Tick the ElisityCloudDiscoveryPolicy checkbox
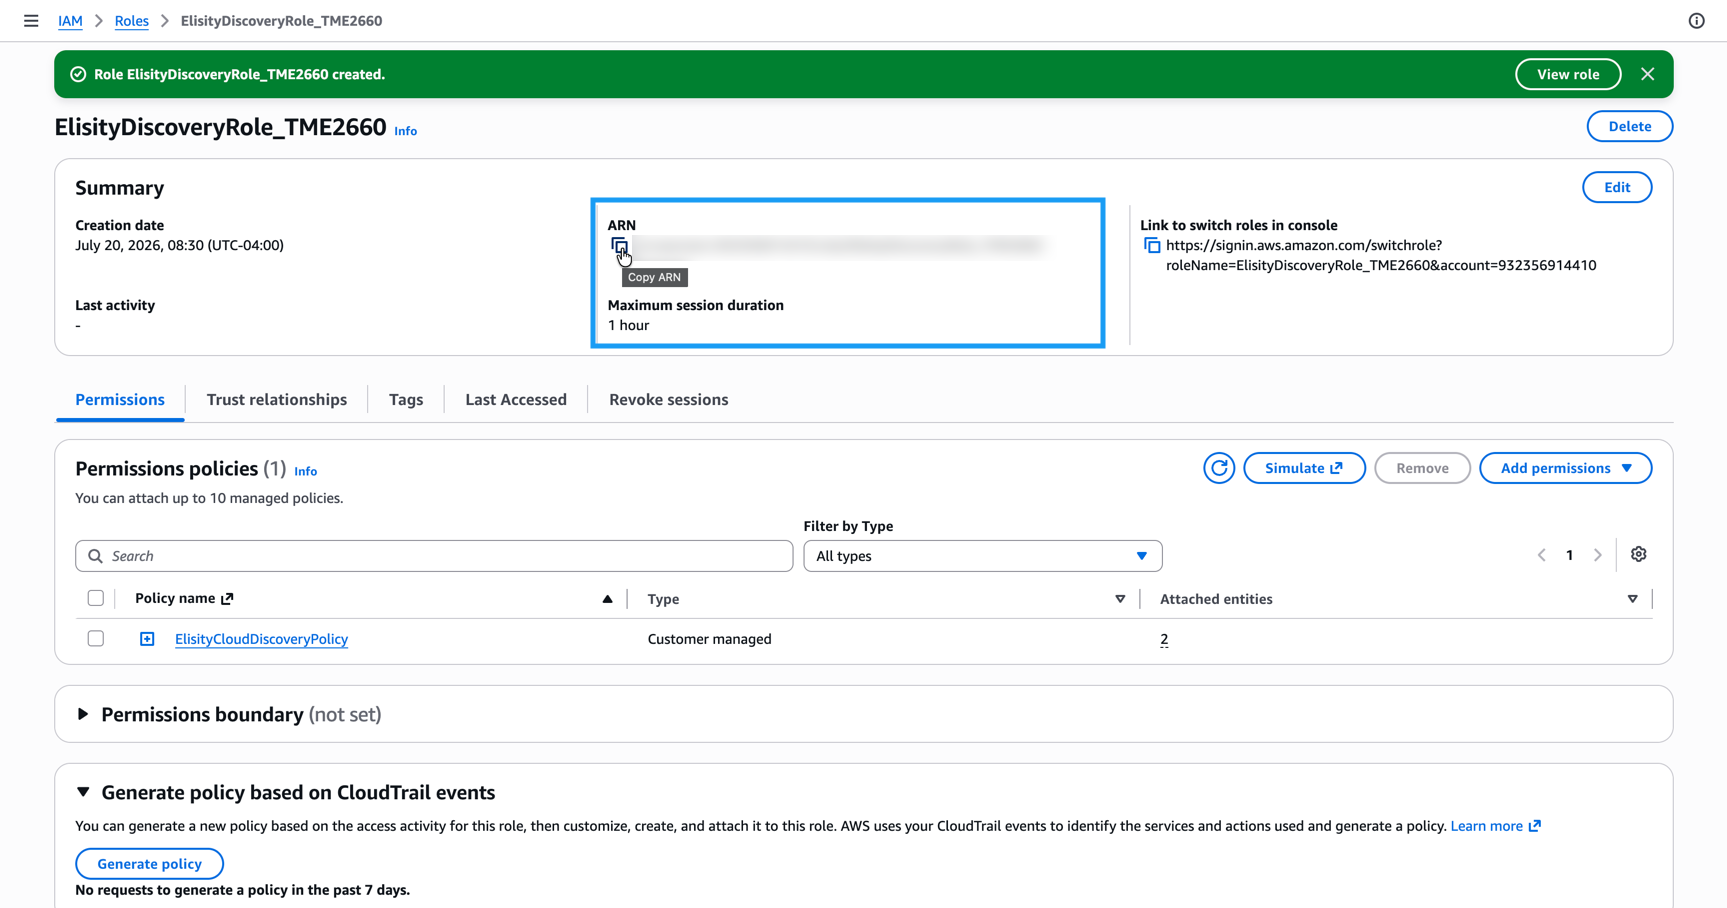Viewport: 1727px width, 908px height. (x=96, y=638)
